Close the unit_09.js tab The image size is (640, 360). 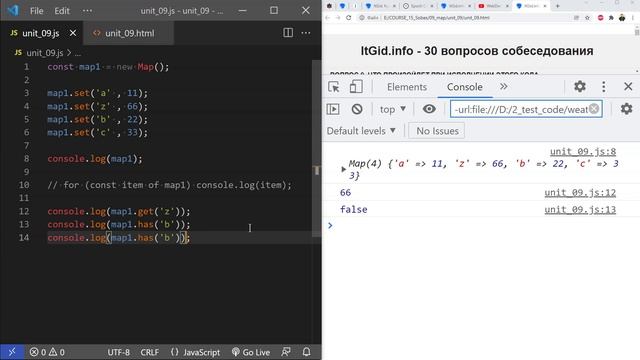(x=73, y=33)
